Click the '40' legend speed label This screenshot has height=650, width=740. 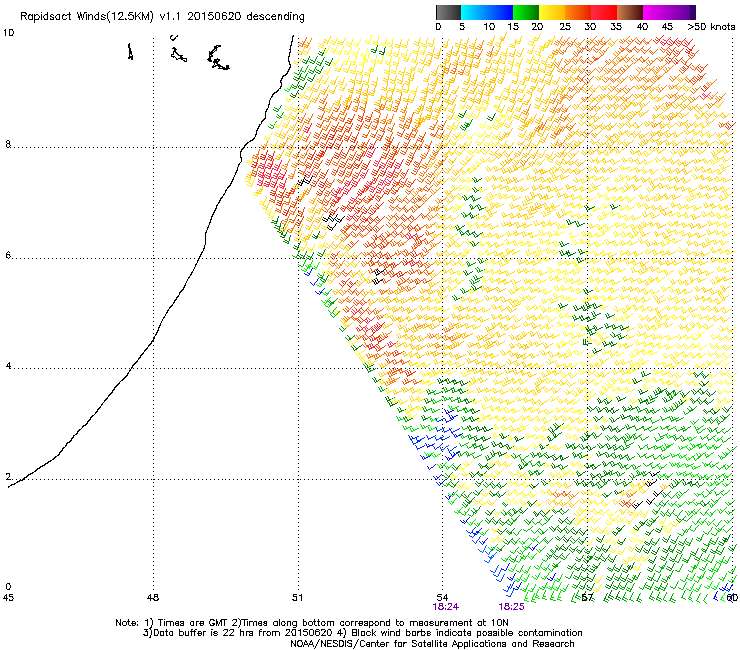click(642, 27)
